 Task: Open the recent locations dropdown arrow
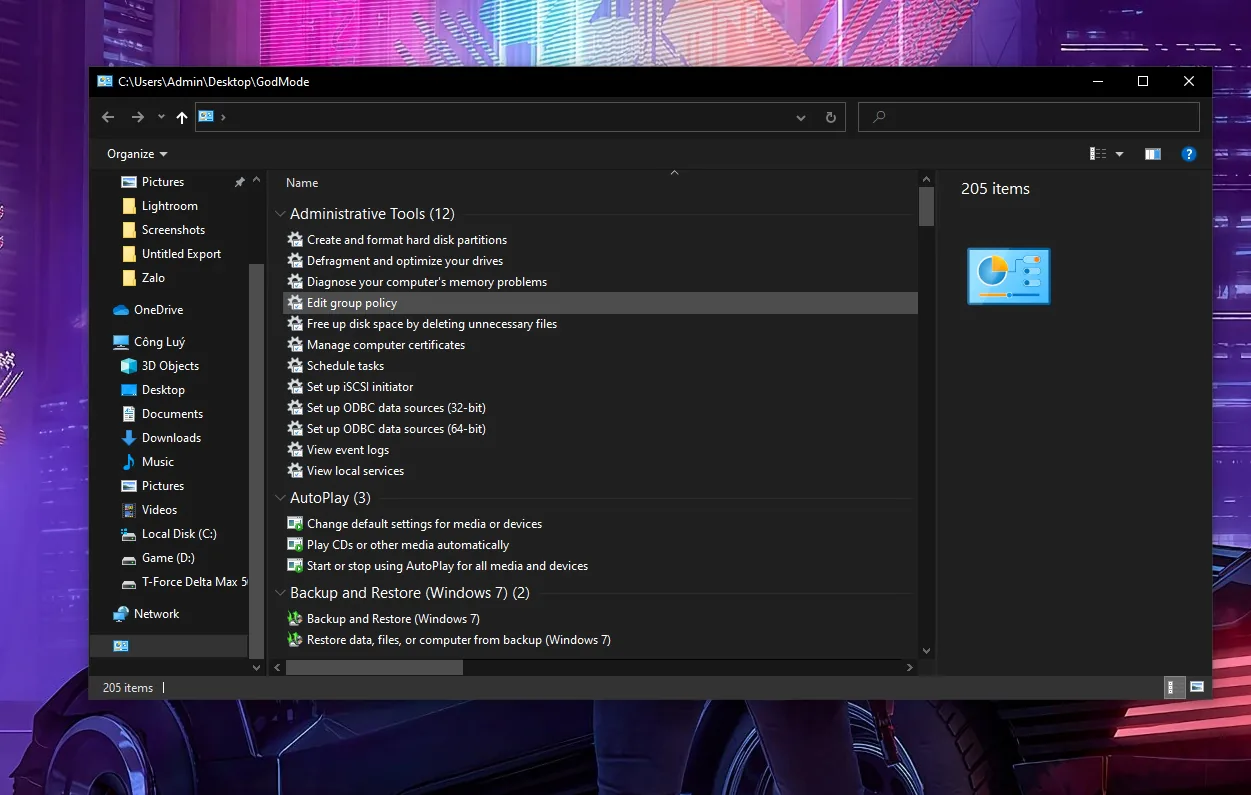coord(161,117)
